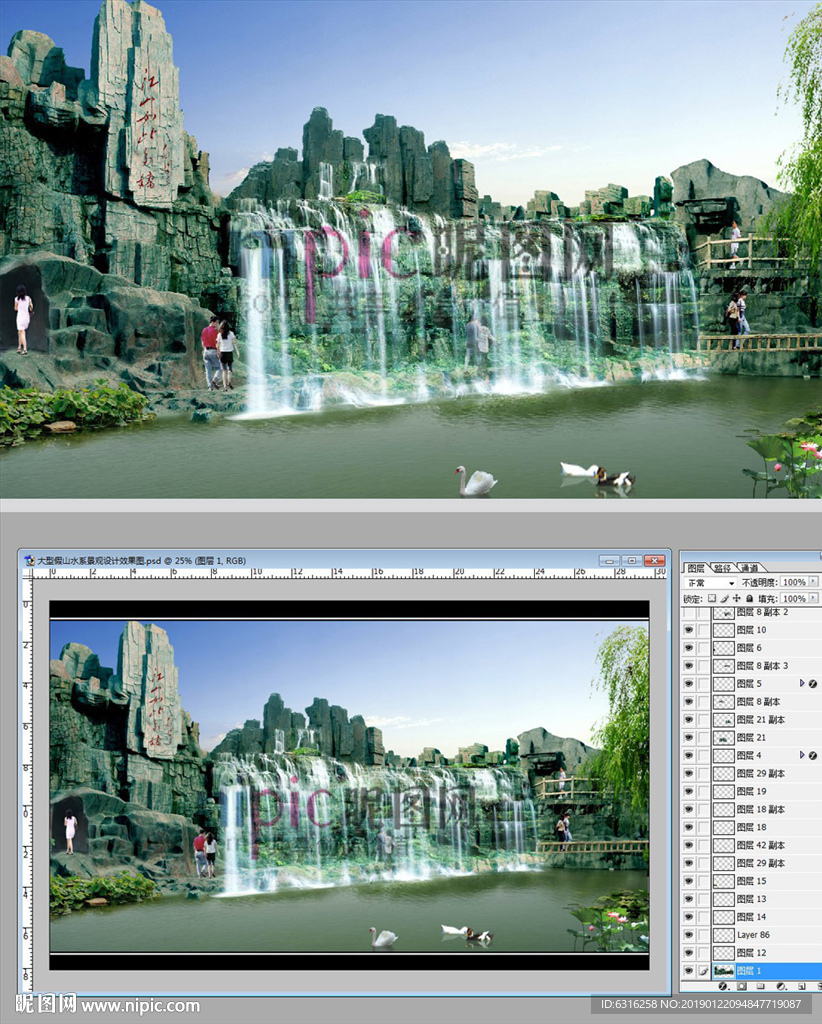Lock image pixels brush icon
The width and height of the screenshot is (822, 1024).
725,598
